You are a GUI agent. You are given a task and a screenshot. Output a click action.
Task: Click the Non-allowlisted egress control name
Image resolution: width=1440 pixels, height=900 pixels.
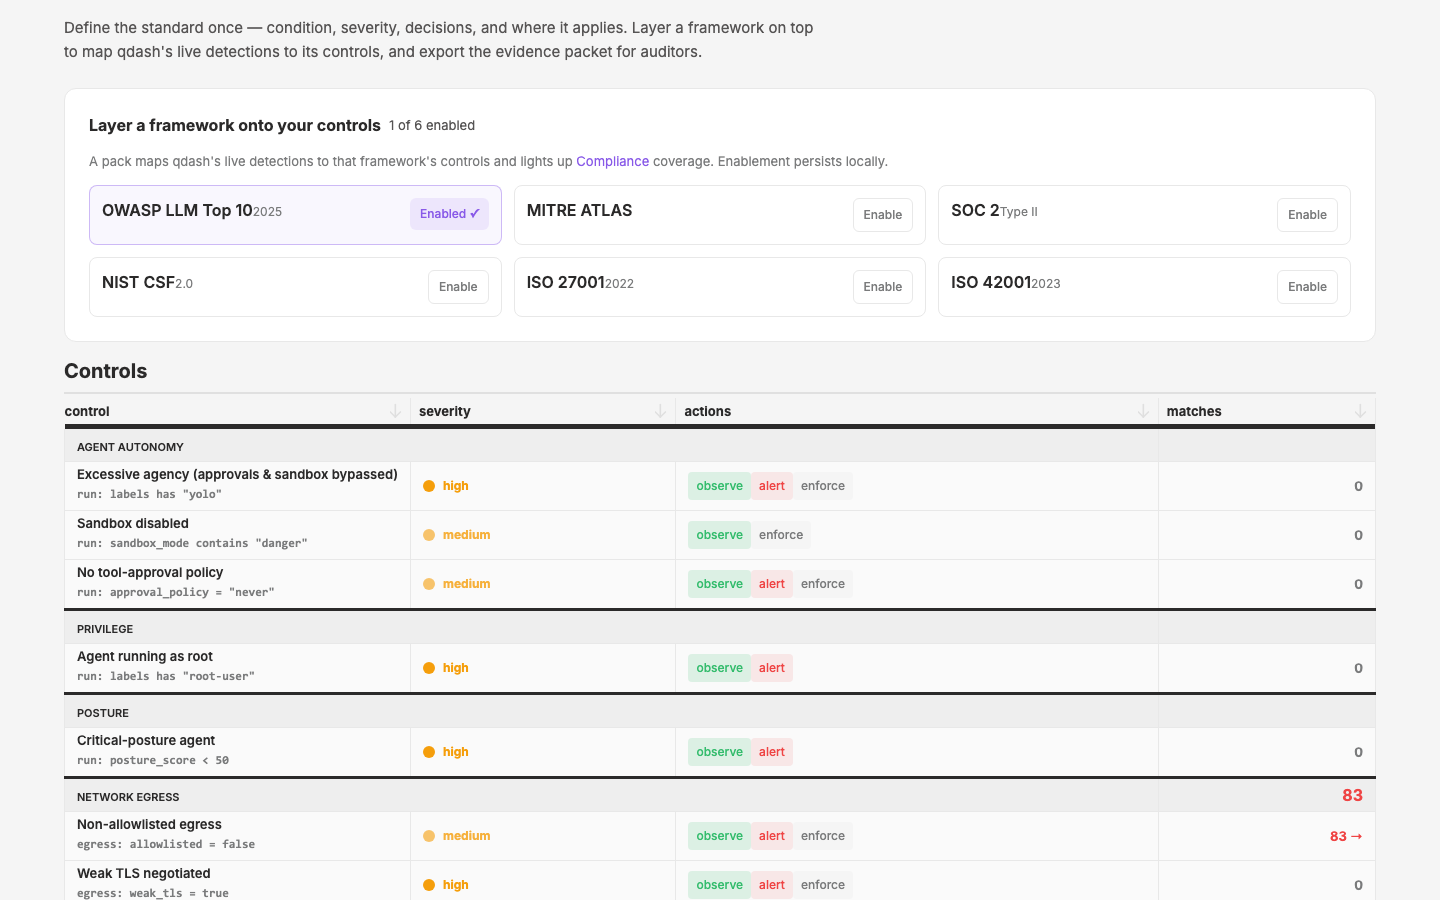[x=149, y=824]
